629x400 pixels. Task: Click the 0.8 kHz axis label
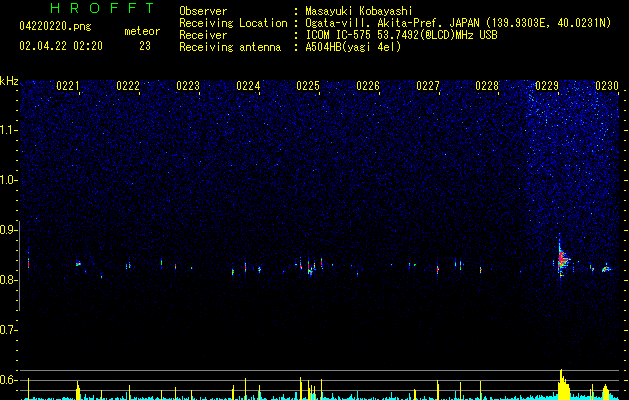pos(9,280)
